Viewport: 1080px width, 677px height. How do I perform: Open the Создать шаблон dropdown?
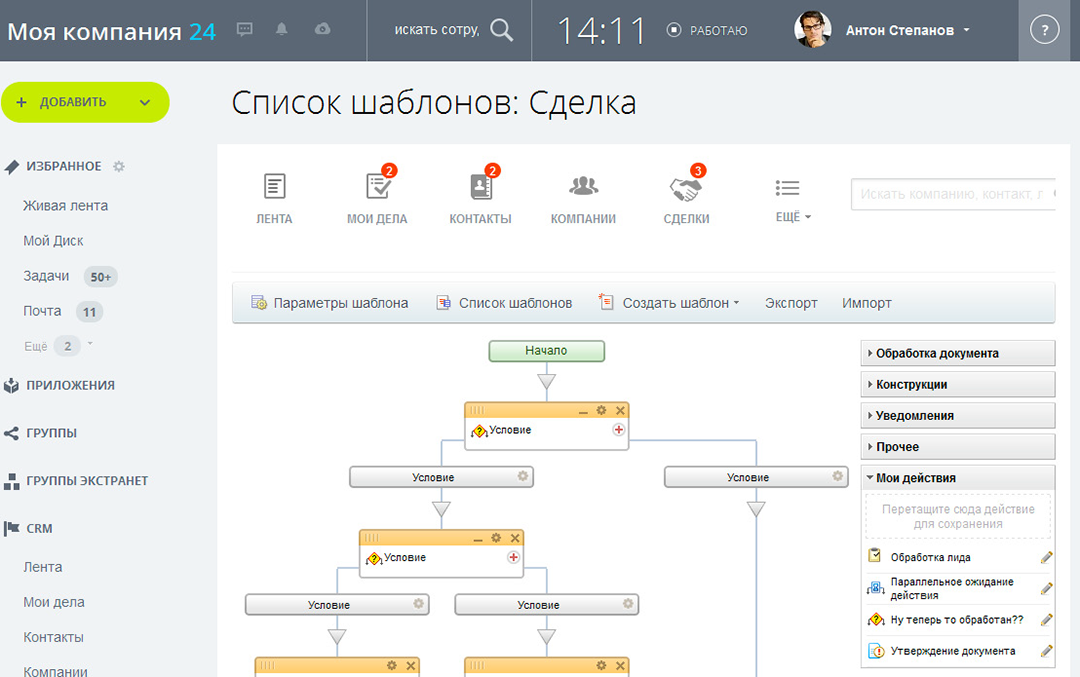pyautogui.click(x=669, y=303)
